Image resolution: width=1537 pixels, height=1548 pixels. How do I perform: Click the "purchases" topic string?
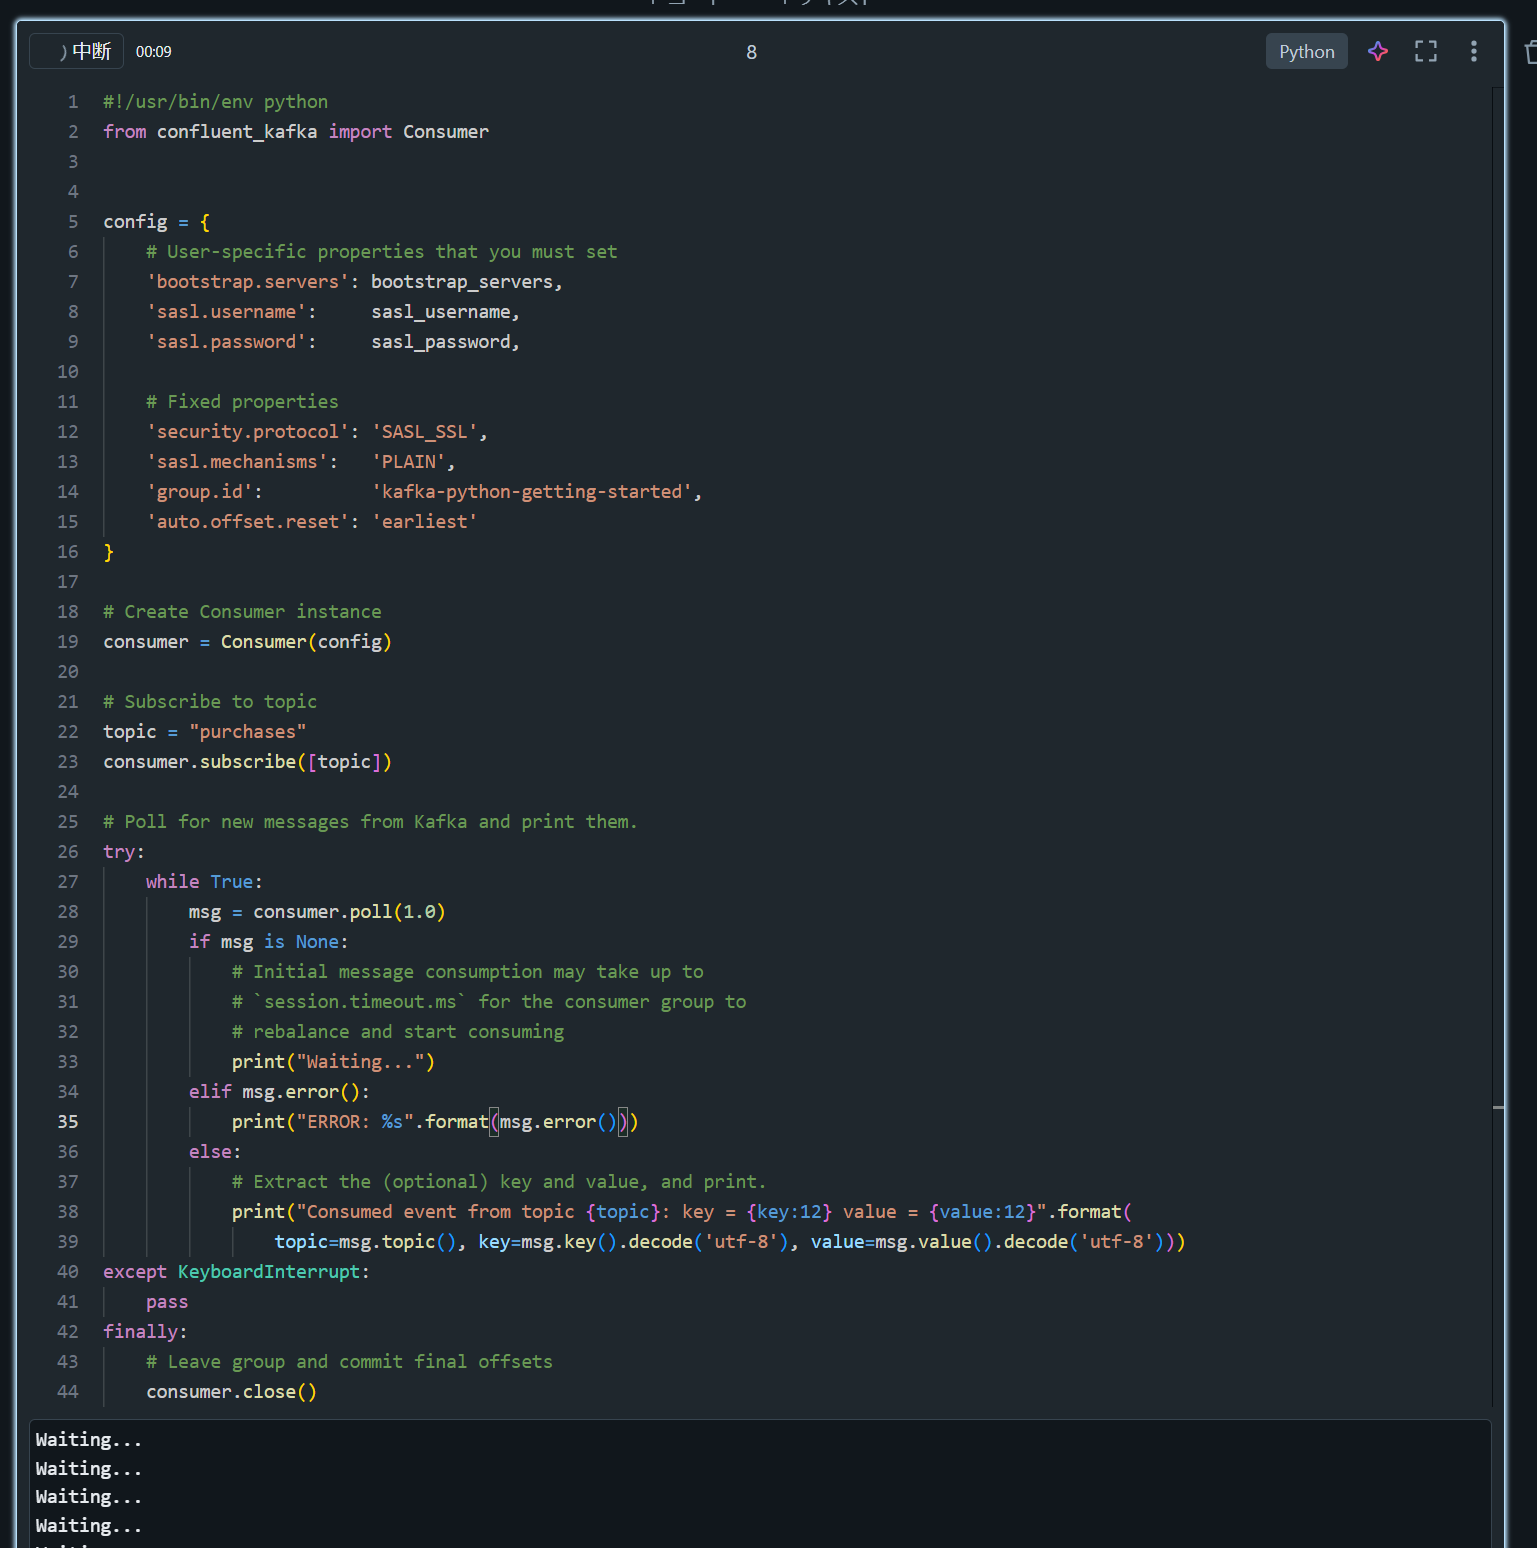248,732
